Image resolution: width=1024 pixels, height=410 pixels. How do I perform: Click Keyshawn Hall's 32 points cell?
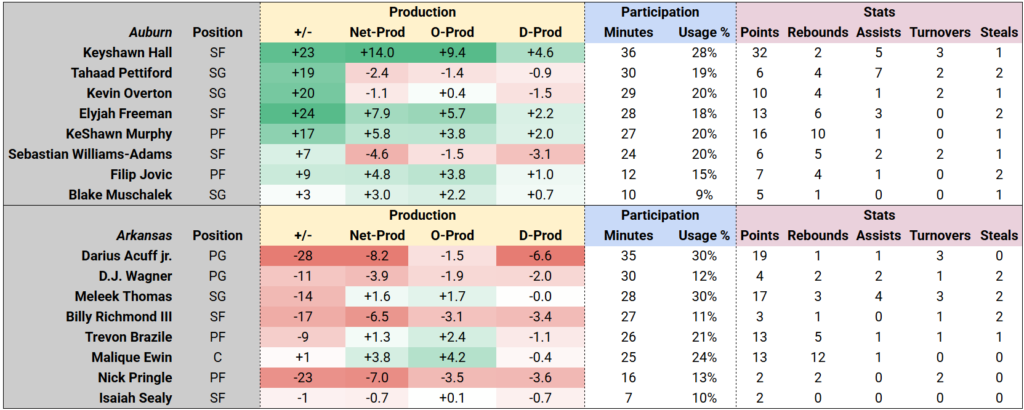coord(758,53)
